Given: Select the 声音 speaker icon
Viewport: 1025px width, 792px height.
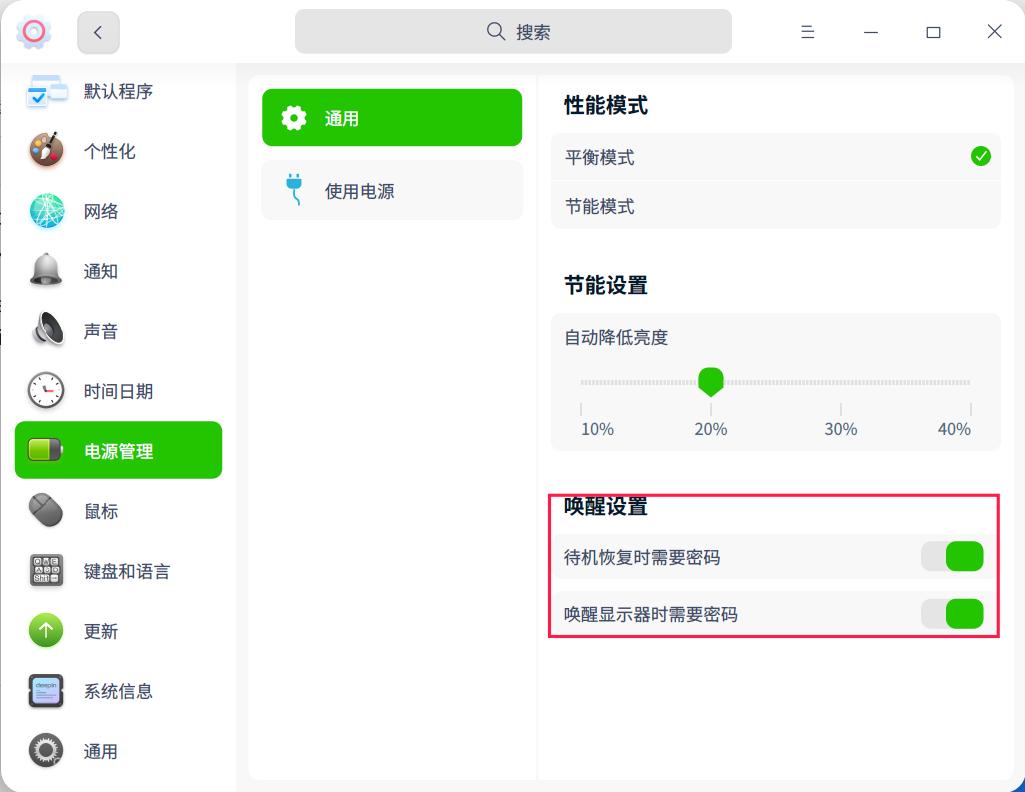Looking at the screenshot, I should pos(44,331).
